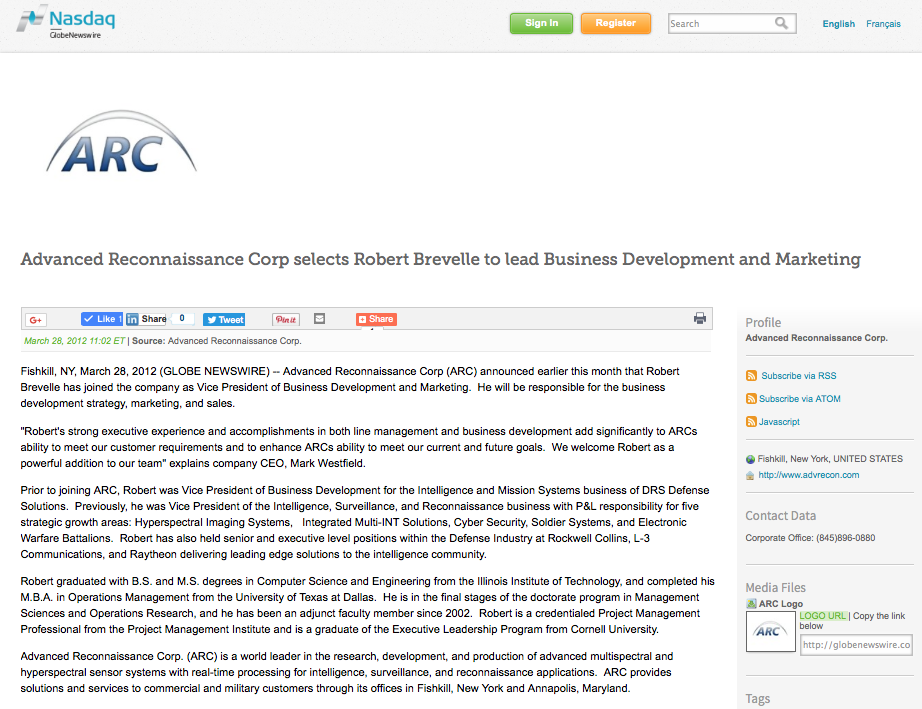Click the date 'March 28, 2012 11:02 ET'

tap(75, 341)
